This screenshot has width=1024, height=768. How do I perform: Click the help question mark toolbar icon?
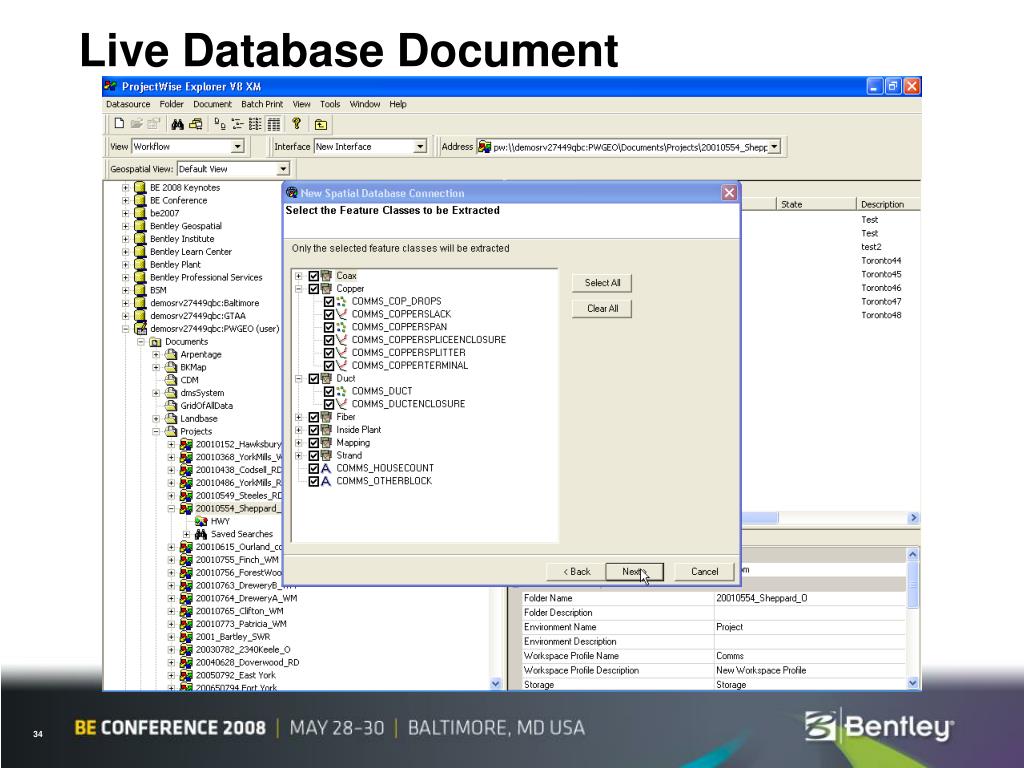pos(297,123)
